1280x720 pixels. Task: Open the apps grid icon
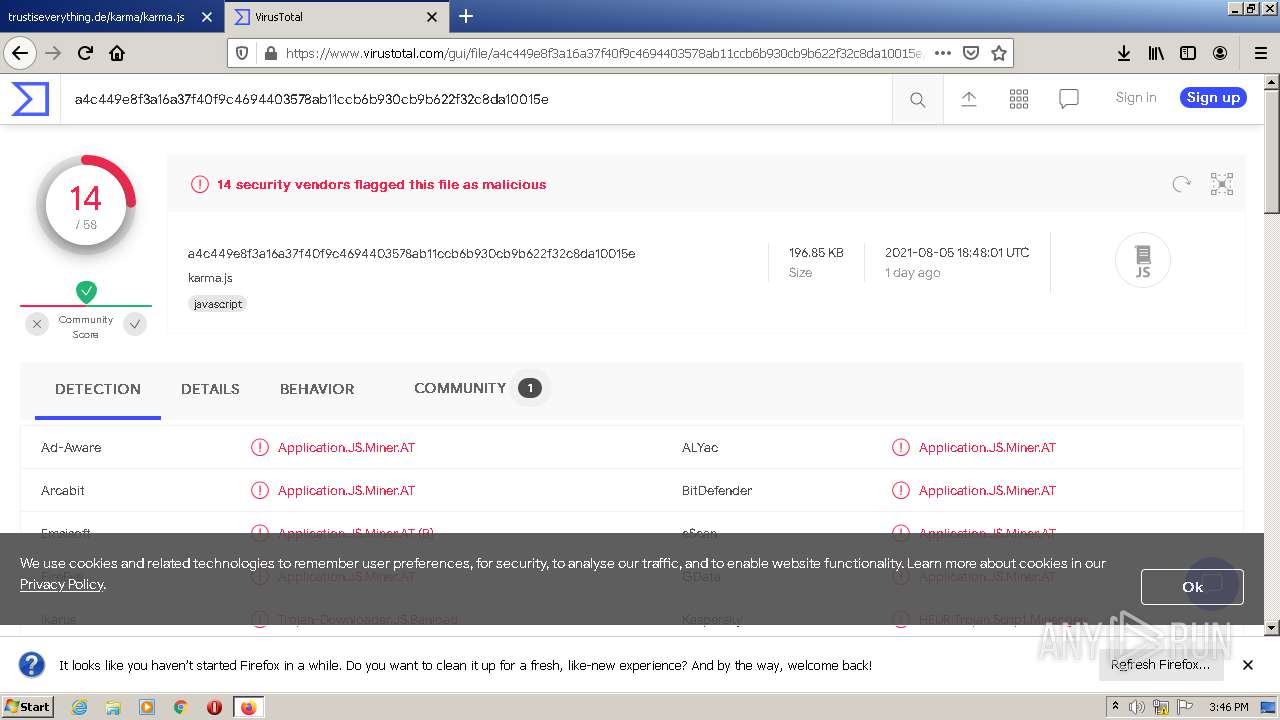pos(1019,98)
